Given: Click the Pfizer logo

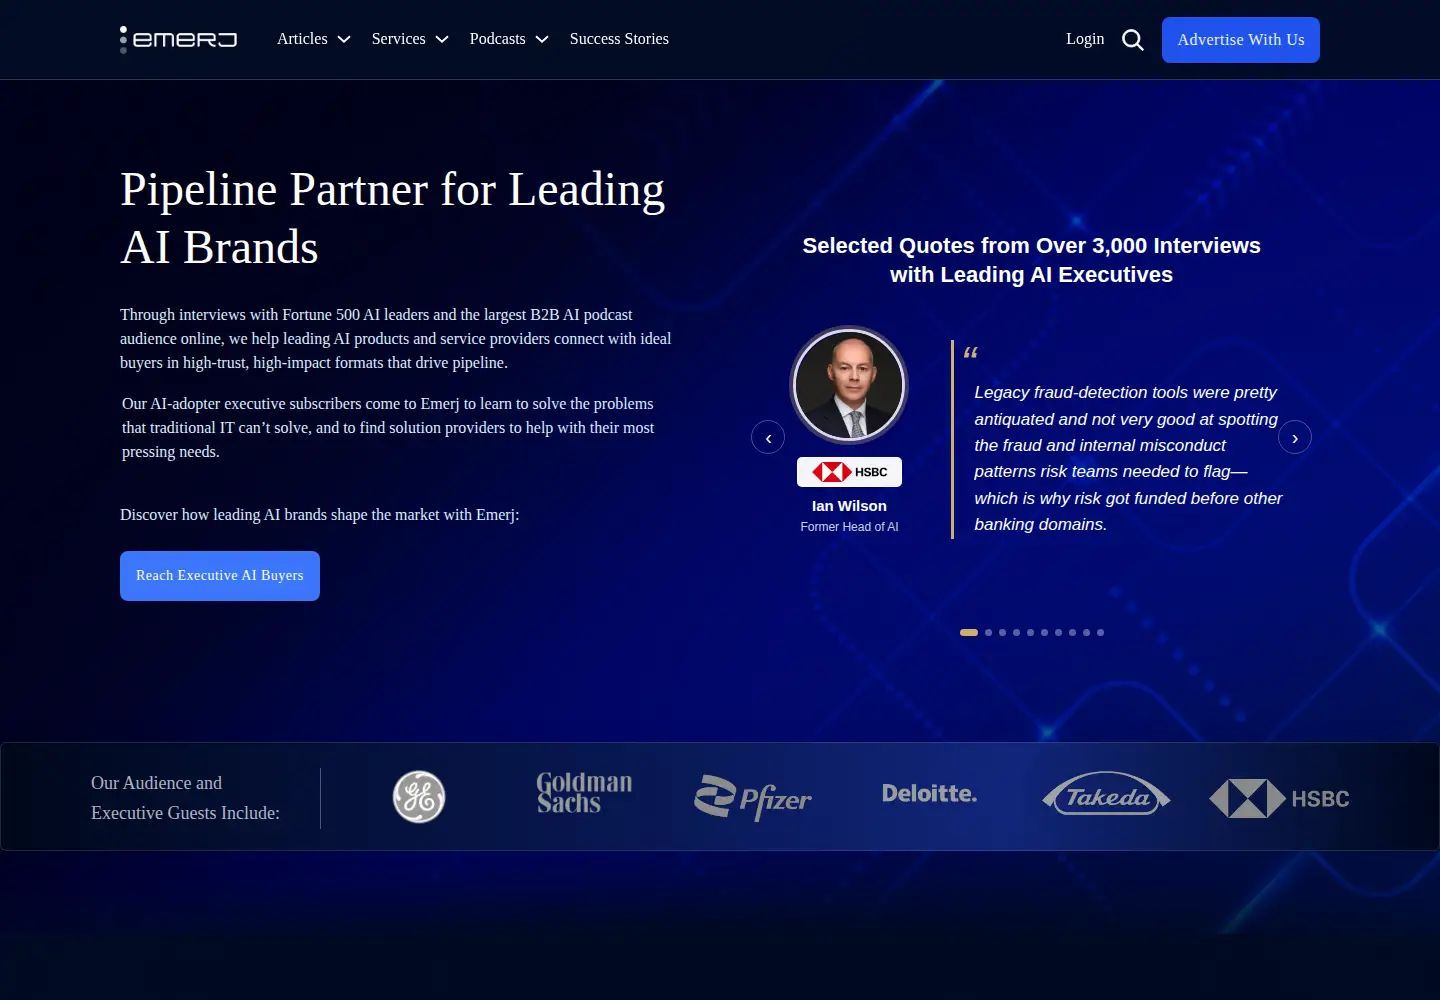Looking at the screenshot, I should [x=753, y=798].
